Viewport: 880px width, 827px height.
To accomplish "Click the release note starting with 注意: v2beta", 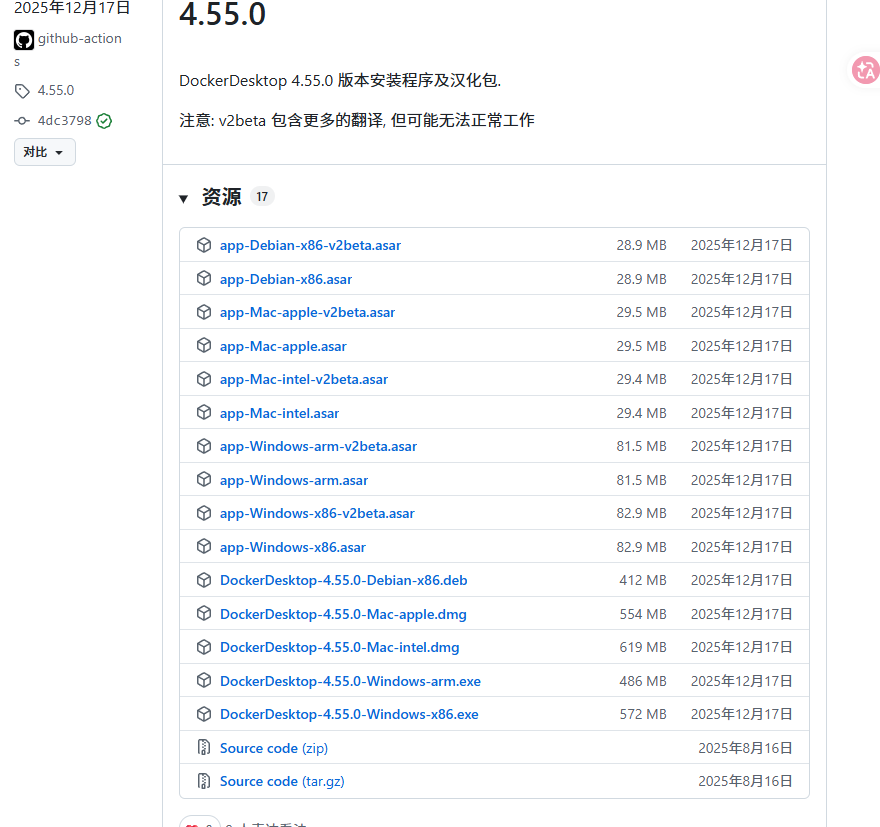I will point(357,120).
